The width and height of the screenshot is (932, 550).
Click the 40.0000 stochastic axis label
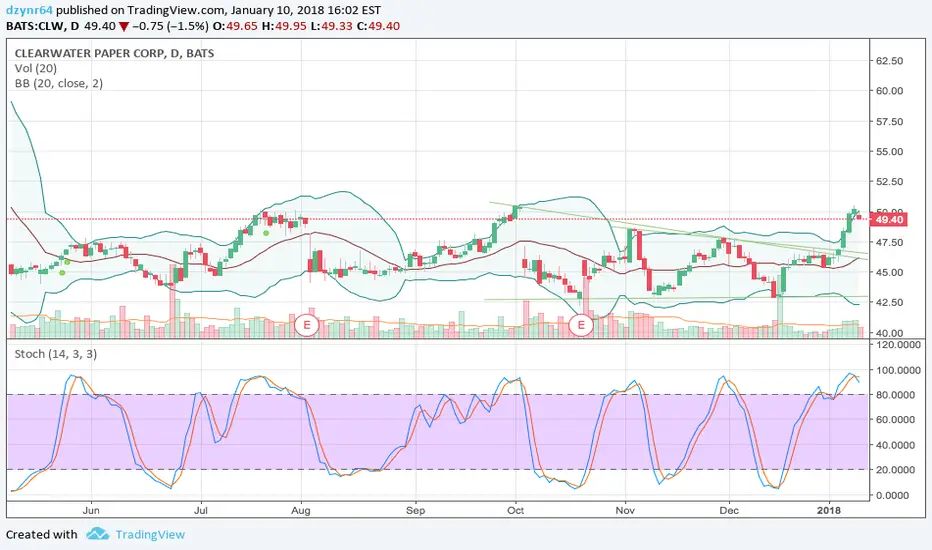(x=895, y=445)
